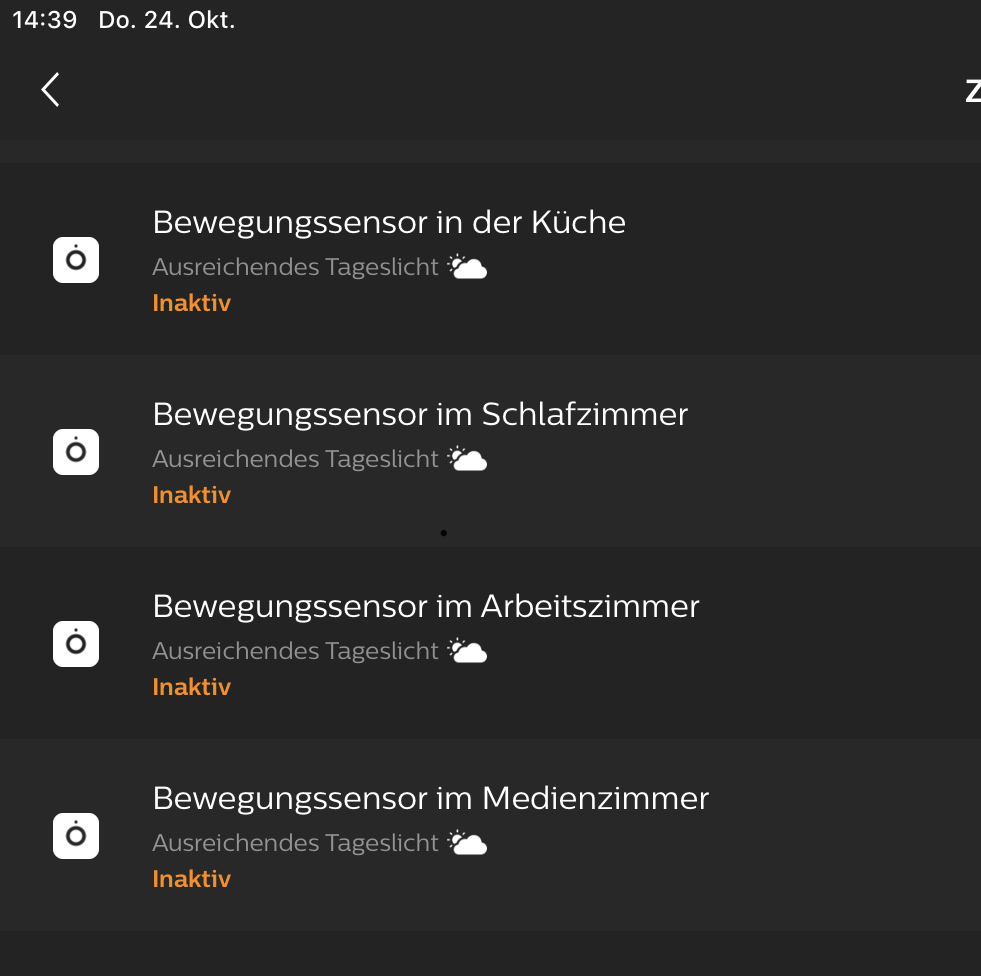981x976 pixels.
Task: Tap the back arrow in the header
Action: 50,89
